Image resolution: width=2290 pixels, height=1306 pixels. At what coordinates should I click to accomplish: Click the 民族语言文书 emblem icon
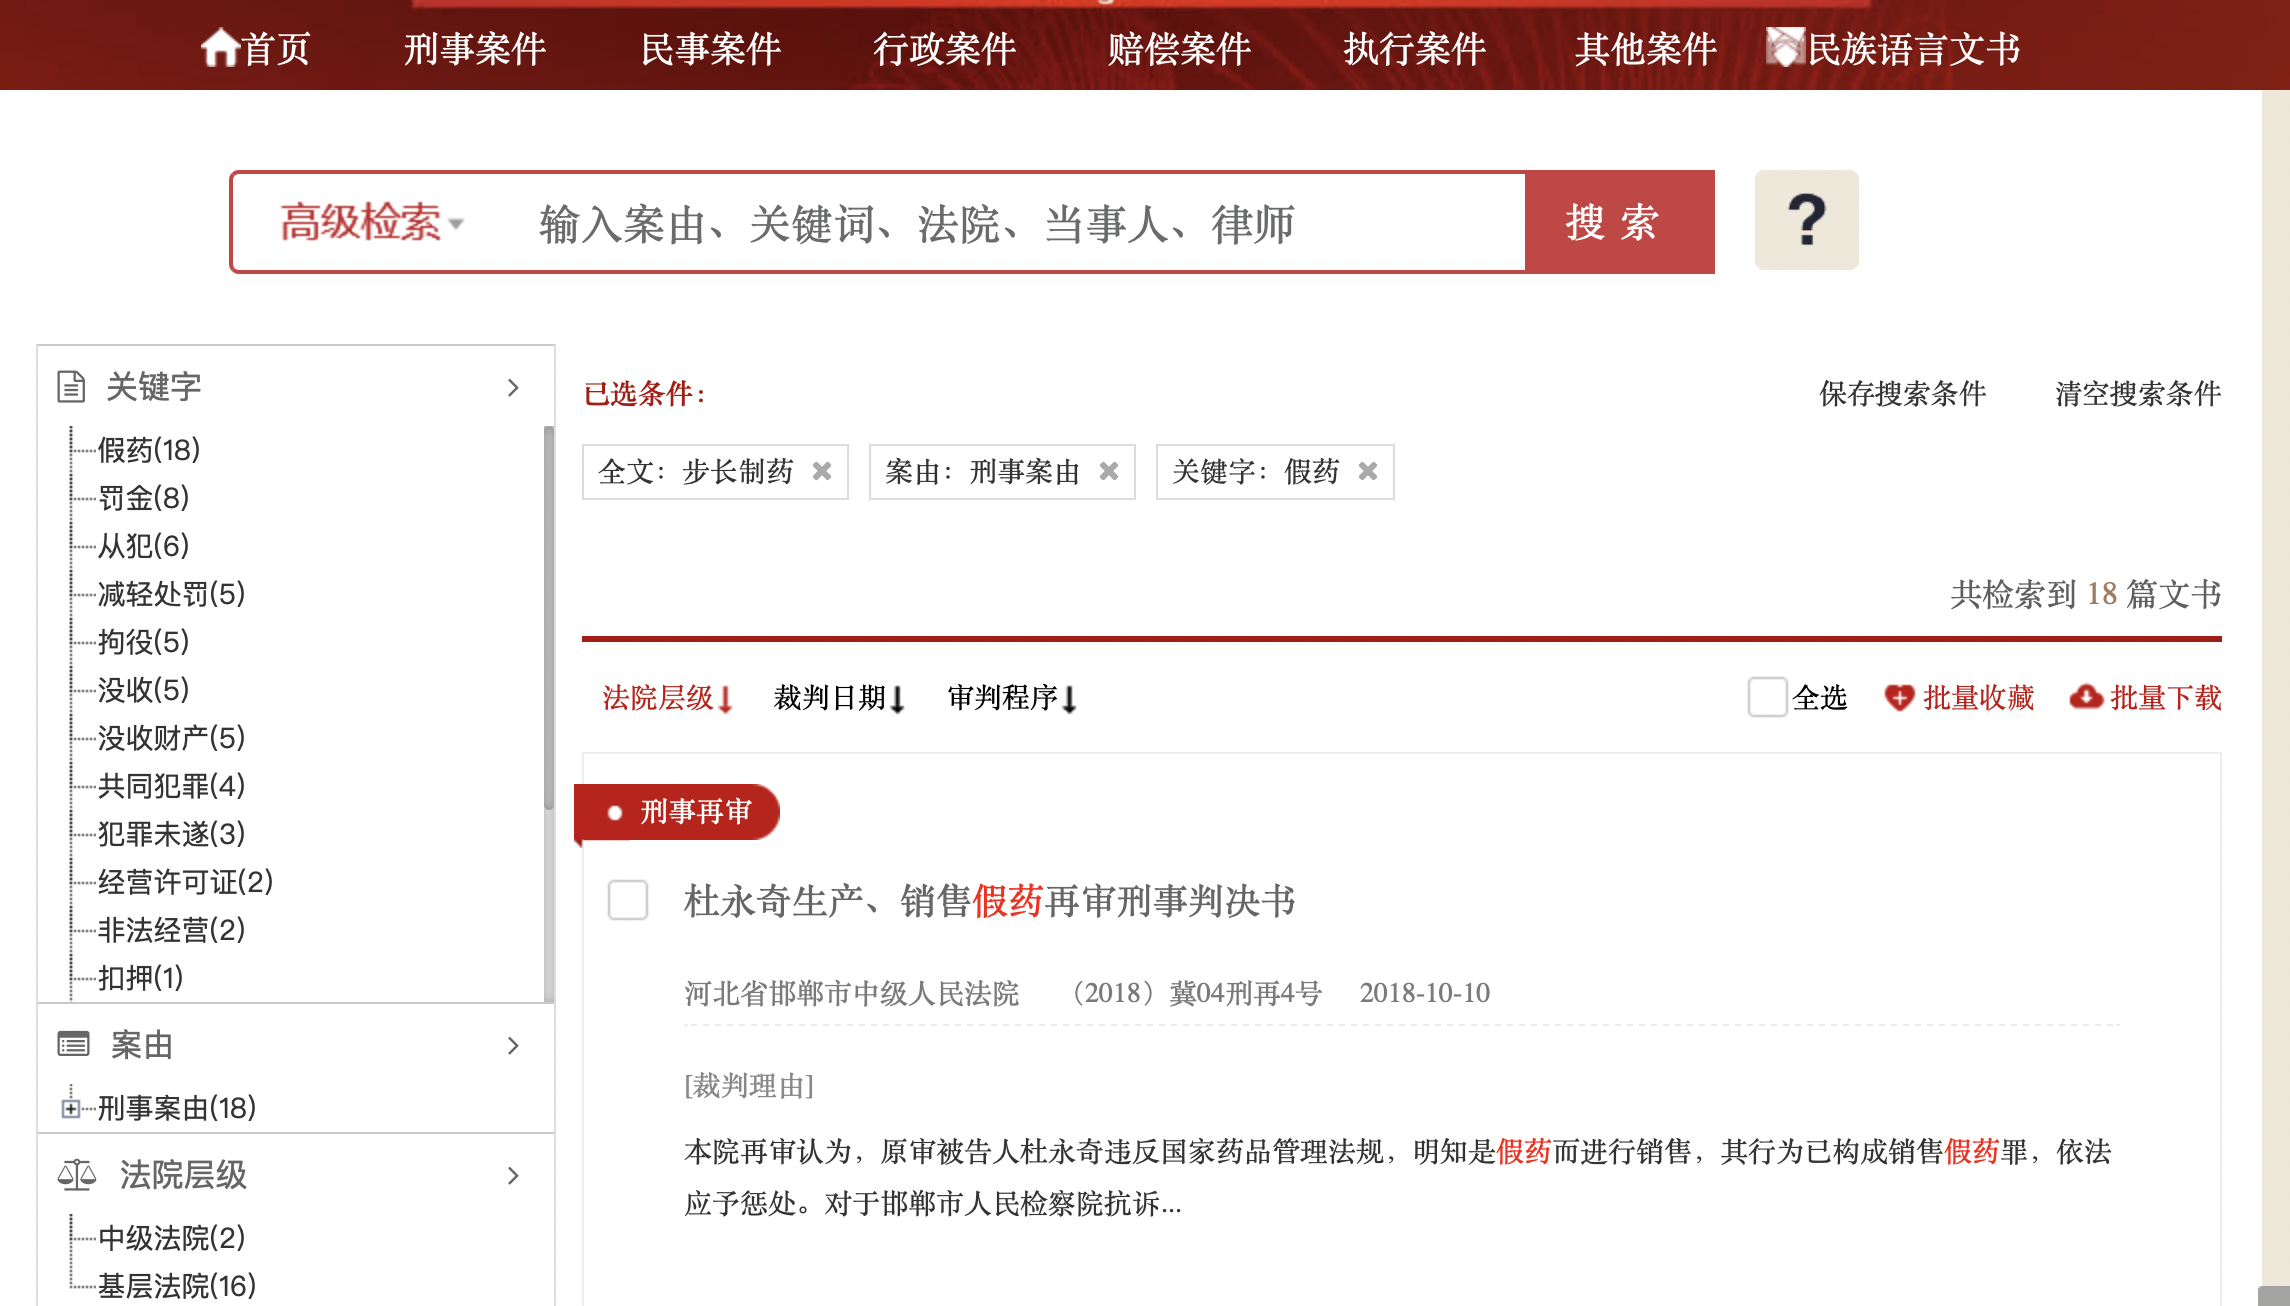pos(1785,47)
